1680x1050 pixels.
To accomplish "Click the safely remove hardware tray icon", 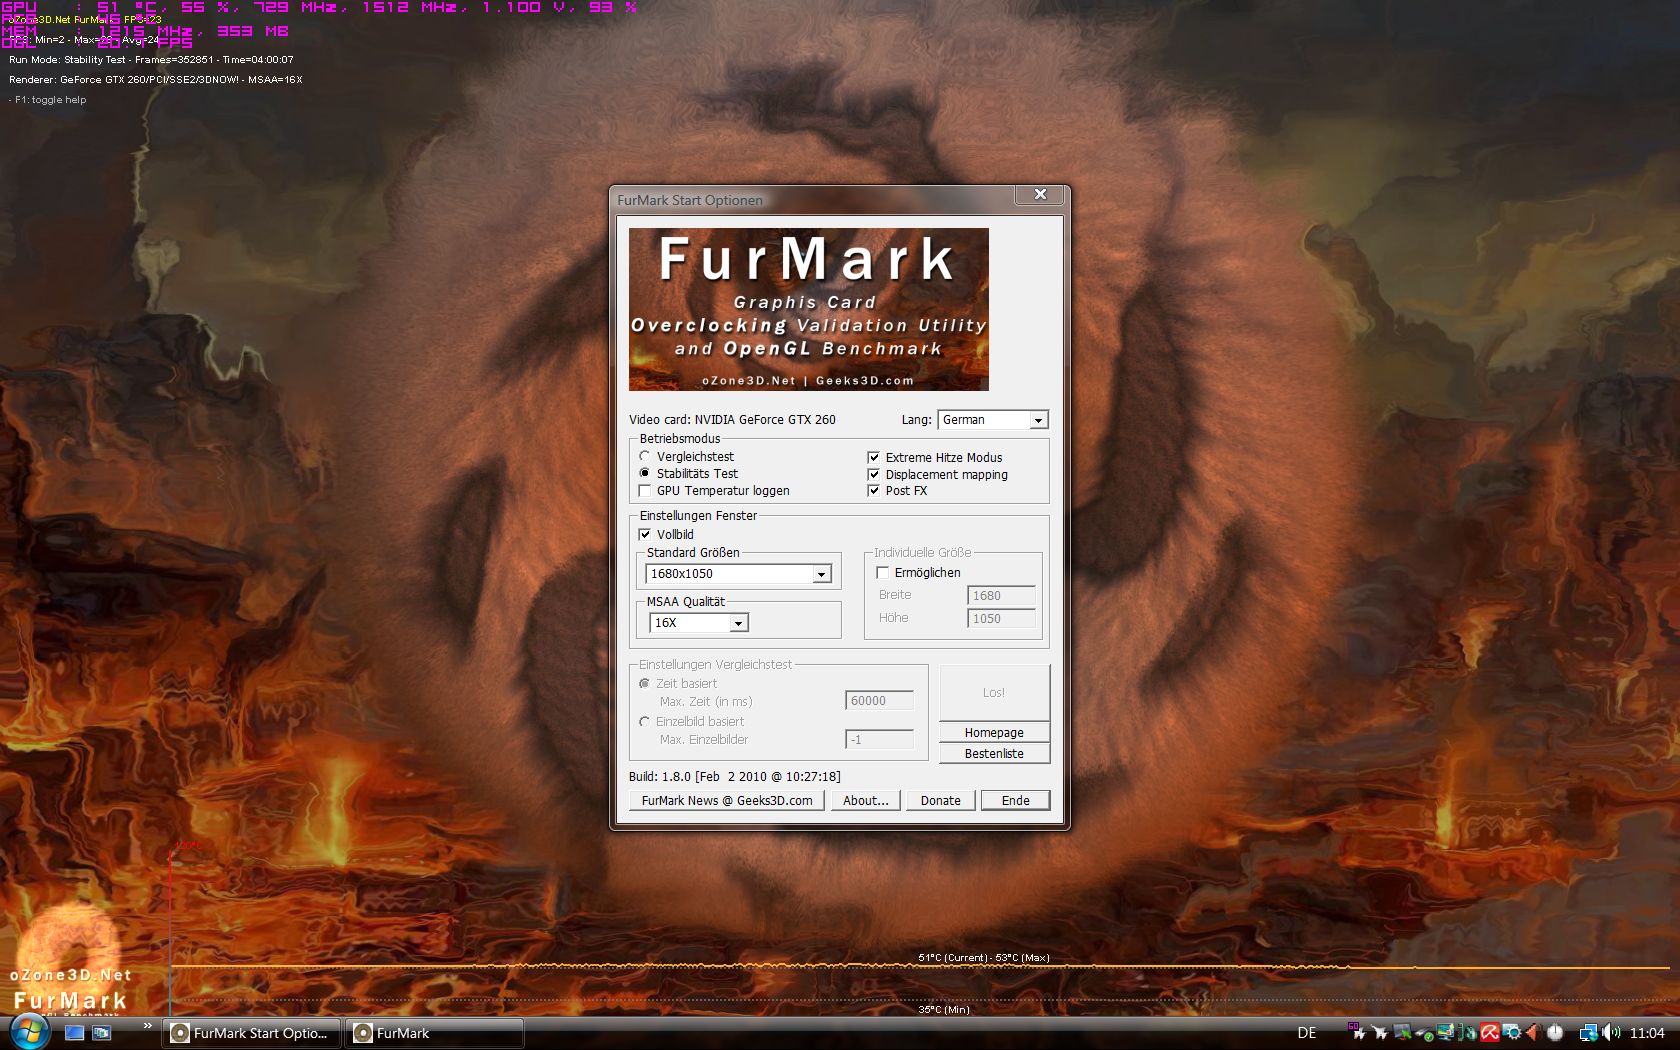I will pos(1426,1034).
